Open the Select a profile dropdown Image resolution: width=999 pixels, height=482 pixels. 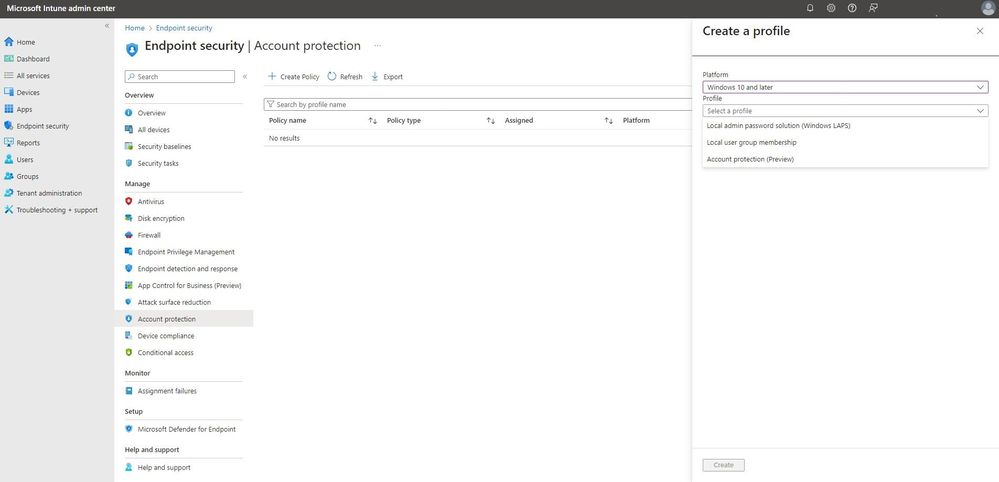coord(845,111)
